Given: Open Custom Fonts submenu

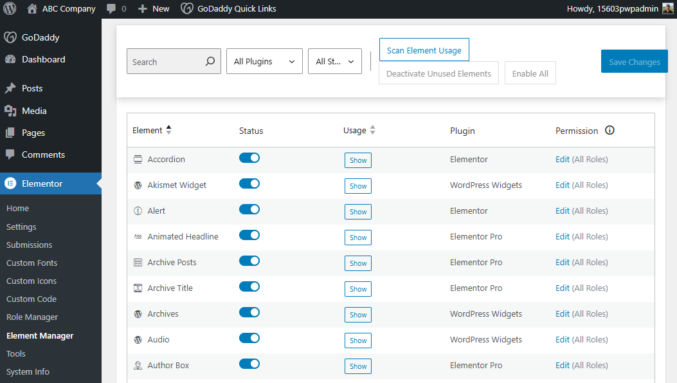Looking at the screenshot, I should pos(32,263).
